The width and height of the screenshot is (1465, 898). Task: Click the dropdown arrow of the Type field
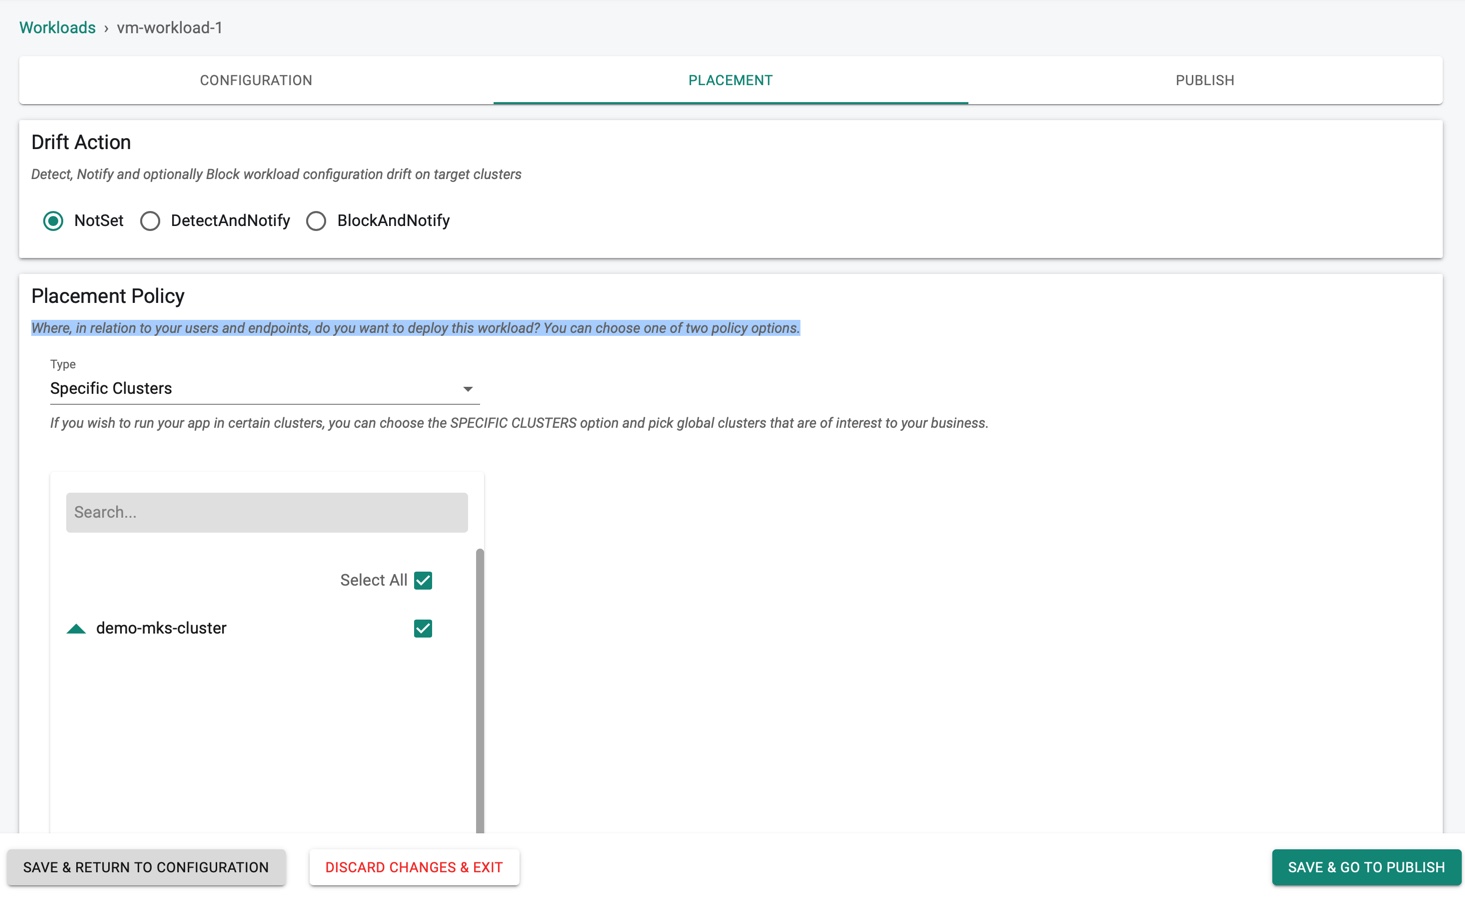point(467,389)
